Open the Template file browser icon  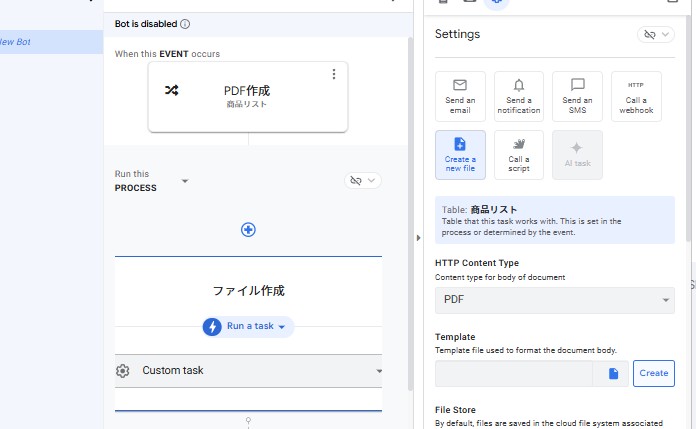613,373
